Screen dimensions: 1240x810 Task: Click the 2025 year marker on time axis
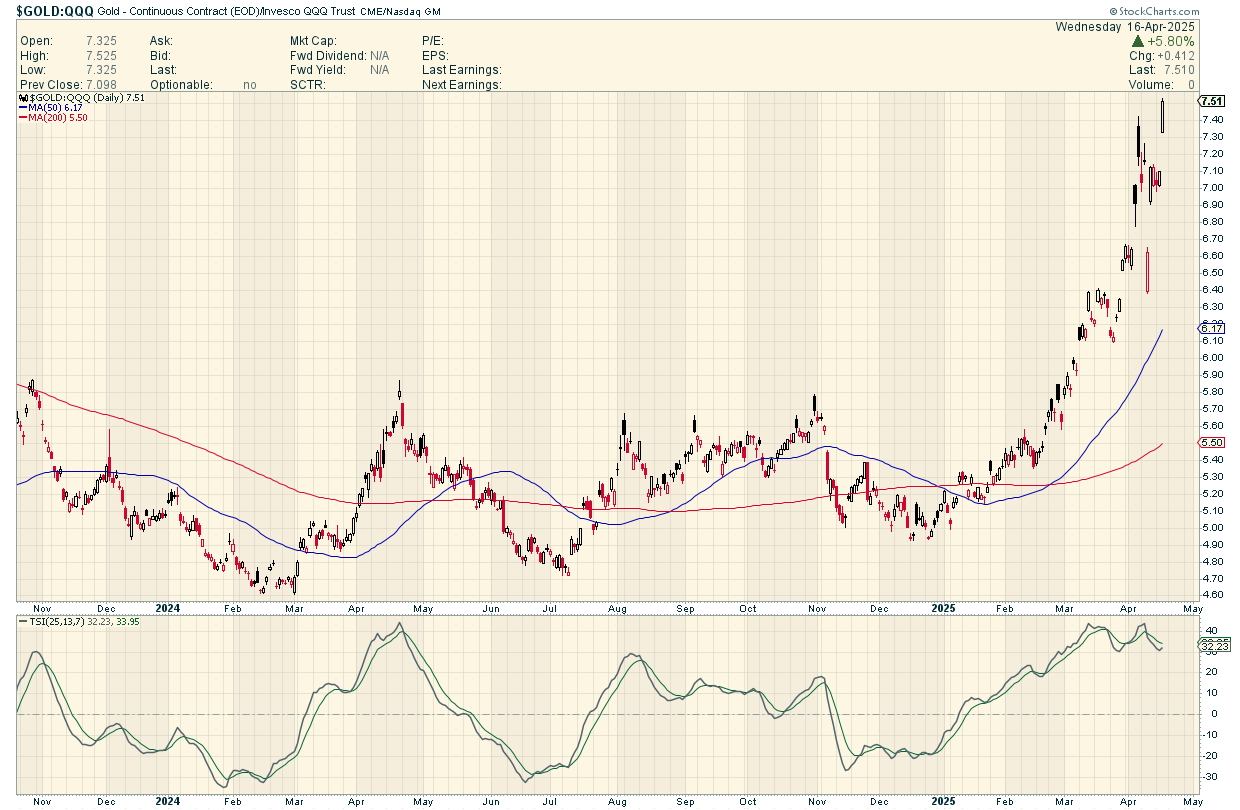click(945, 607)
